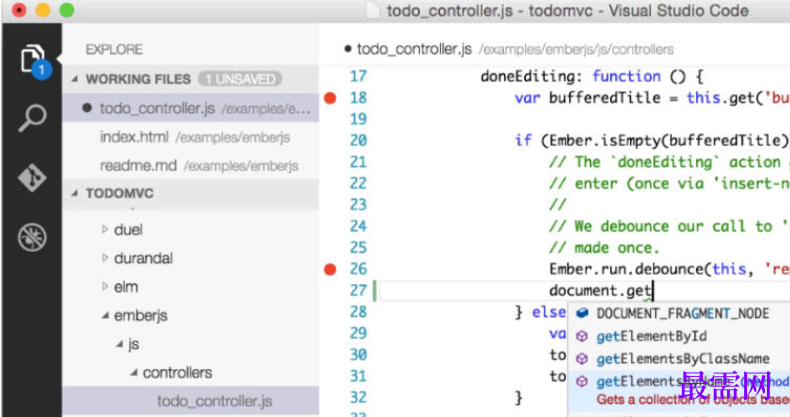Expand the duel folder
Image resolution: width=790 pixels, height=417 pixels.
[105, 230]
